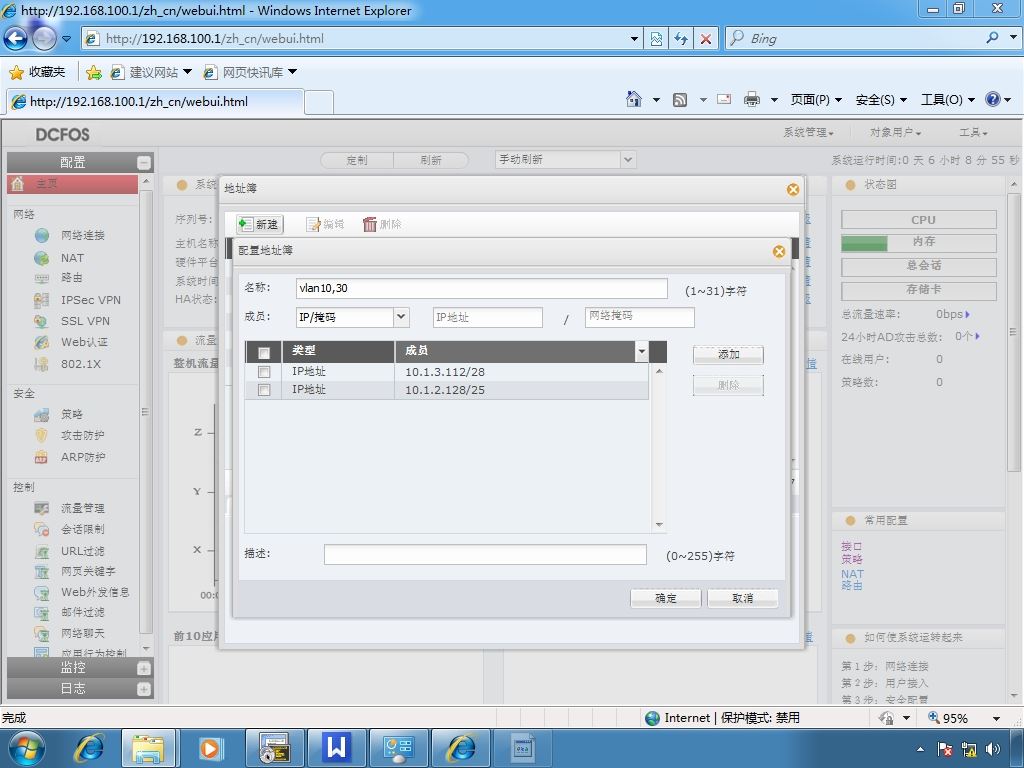Click IE refresh icon beside address bar

tap(680, 39)
